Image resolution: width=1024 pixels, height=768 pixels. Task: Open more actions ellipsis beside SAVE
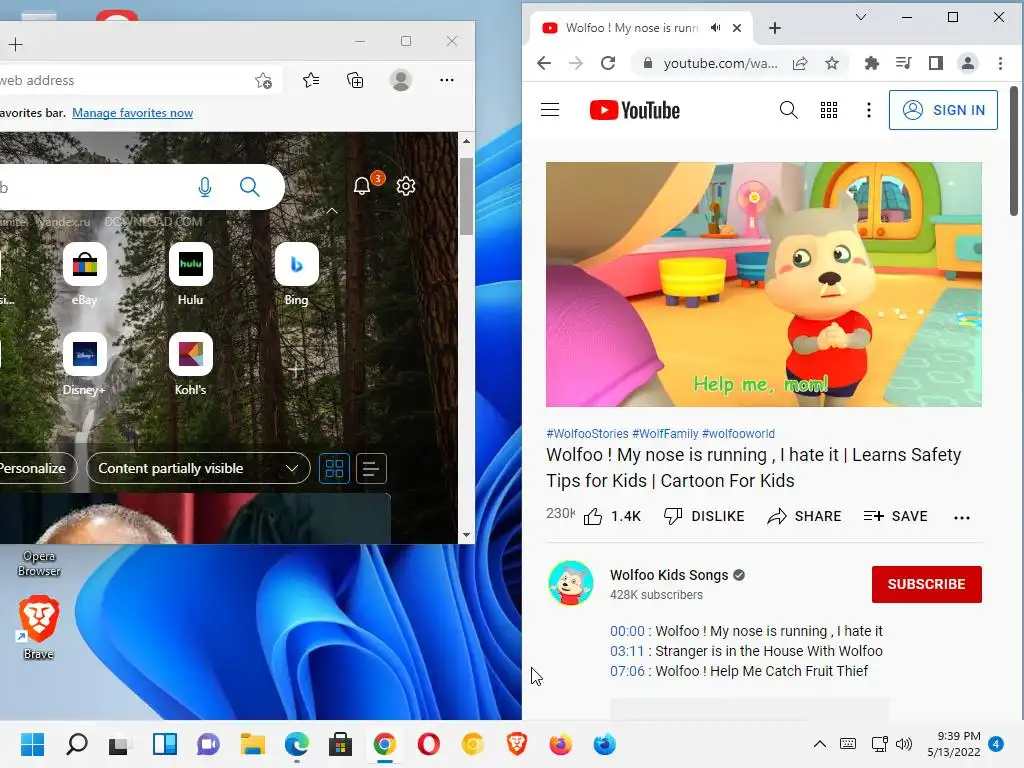click(x=961, y=517)
